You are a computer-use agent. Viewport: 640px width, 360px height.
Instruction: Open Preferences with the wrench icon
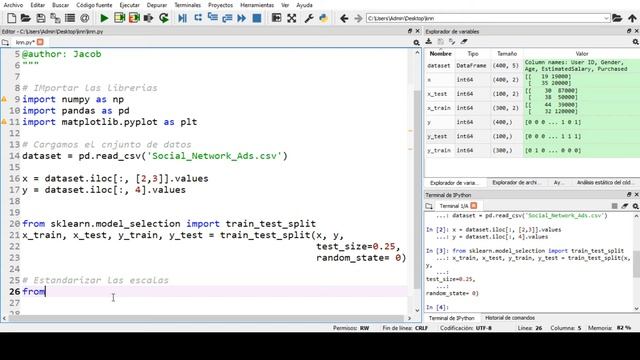pos(309,18)
